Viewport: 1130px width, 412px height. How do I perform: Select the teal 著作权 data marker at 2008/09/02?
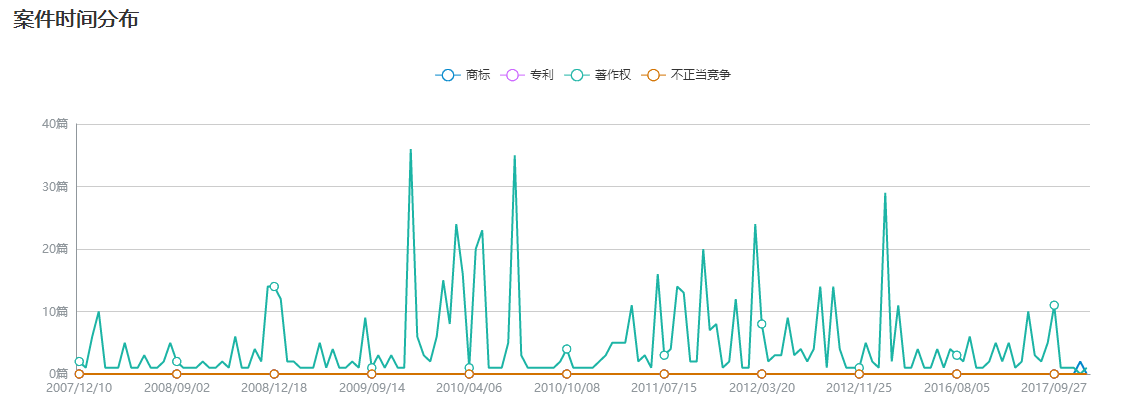point(177,362)
